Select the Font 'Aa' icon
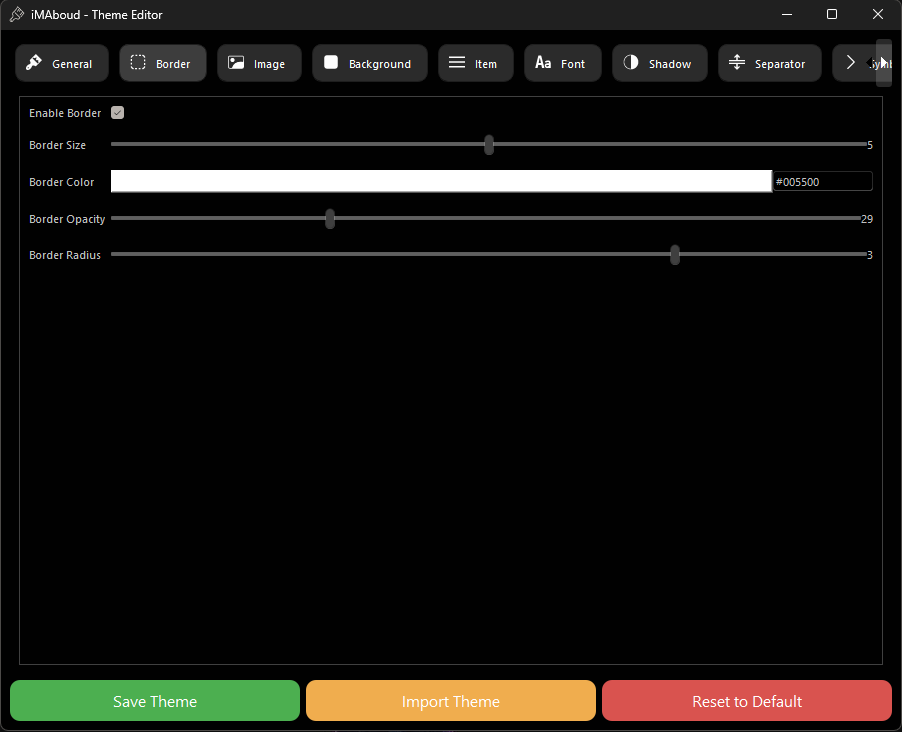The image size is (902, 732). (x=541, y=62)
